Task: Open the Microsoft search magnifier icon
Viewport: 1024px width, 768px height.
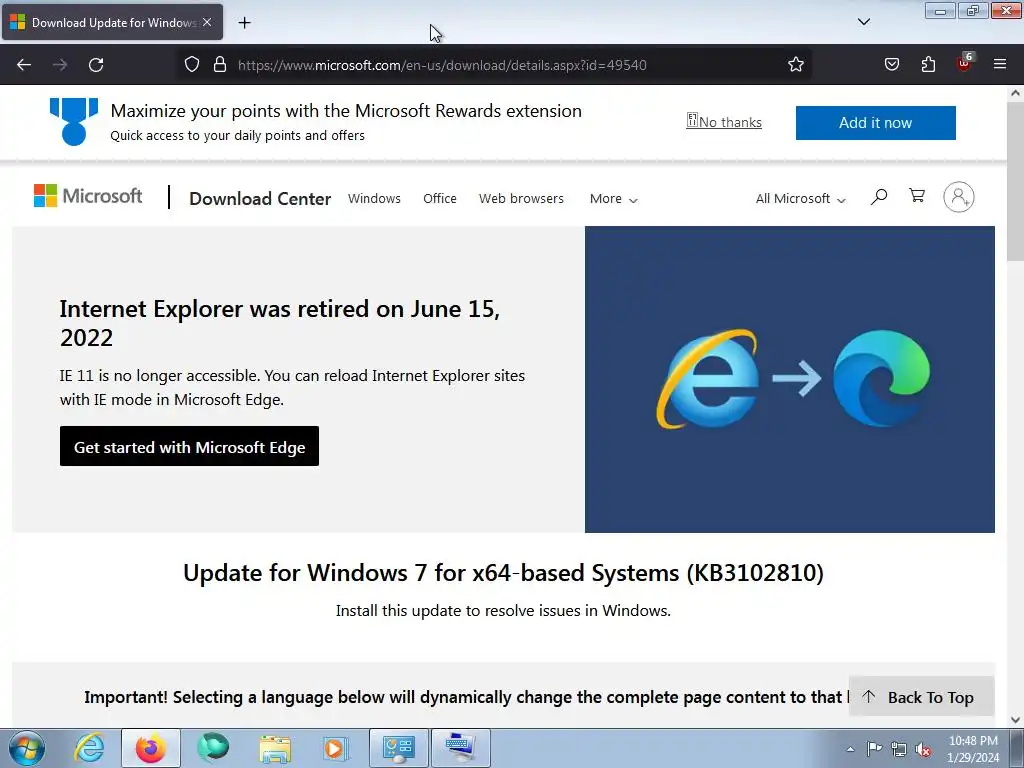Action: pyautogui.click(x=879, y=197)
